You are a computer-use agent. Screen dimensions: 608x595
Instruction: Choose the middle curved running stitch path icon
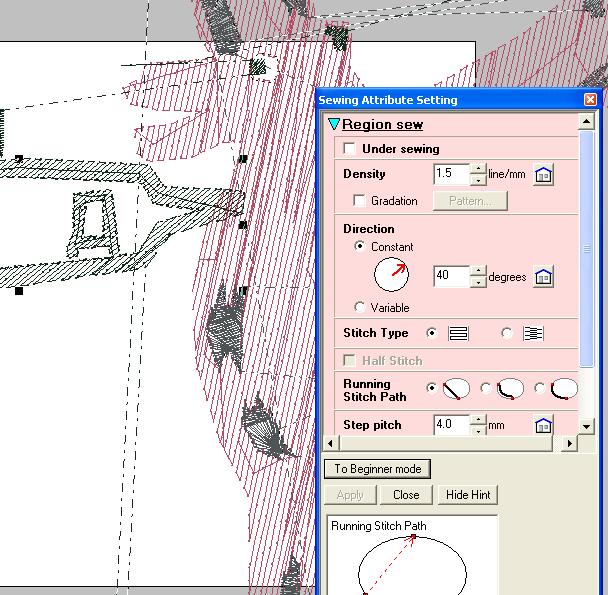pos(511,388)
